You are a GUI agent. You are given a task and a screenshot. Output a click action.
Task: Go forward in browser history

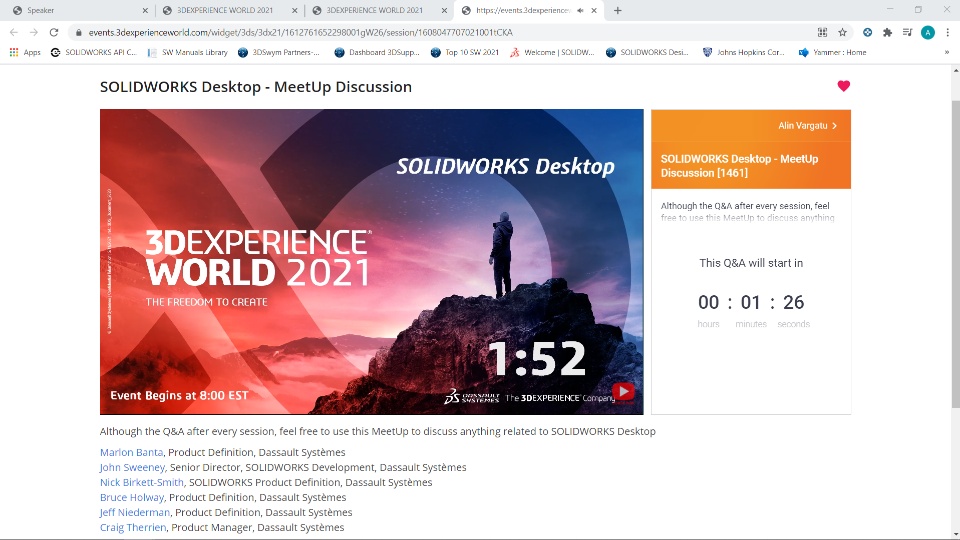click(34, 32)
